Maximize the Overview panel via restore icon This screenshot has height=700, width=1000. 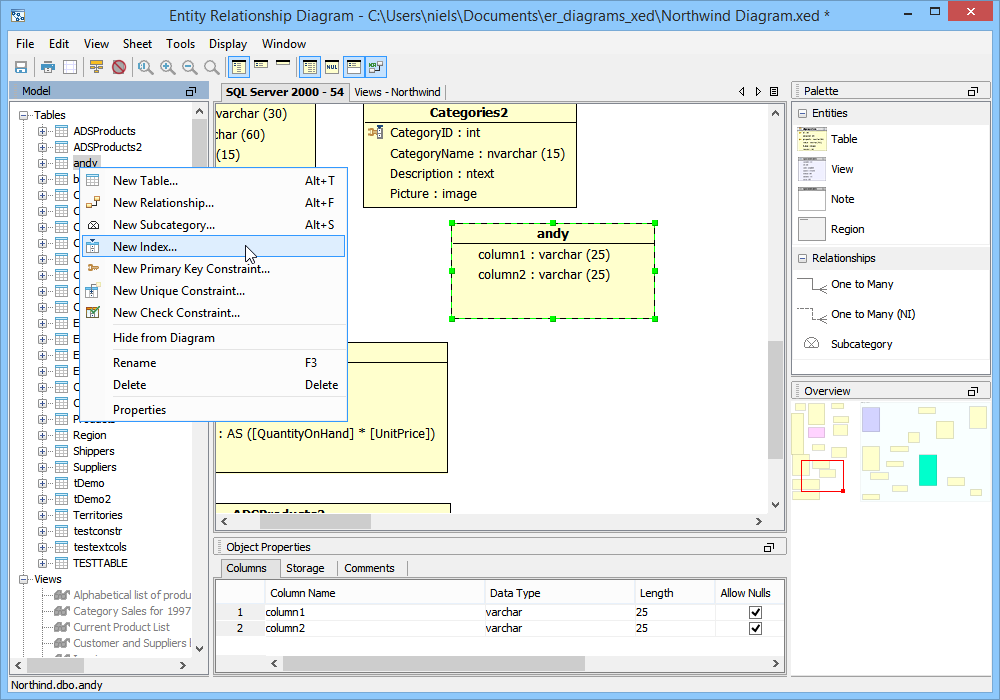pyautogui.click(x=973, y=391)
